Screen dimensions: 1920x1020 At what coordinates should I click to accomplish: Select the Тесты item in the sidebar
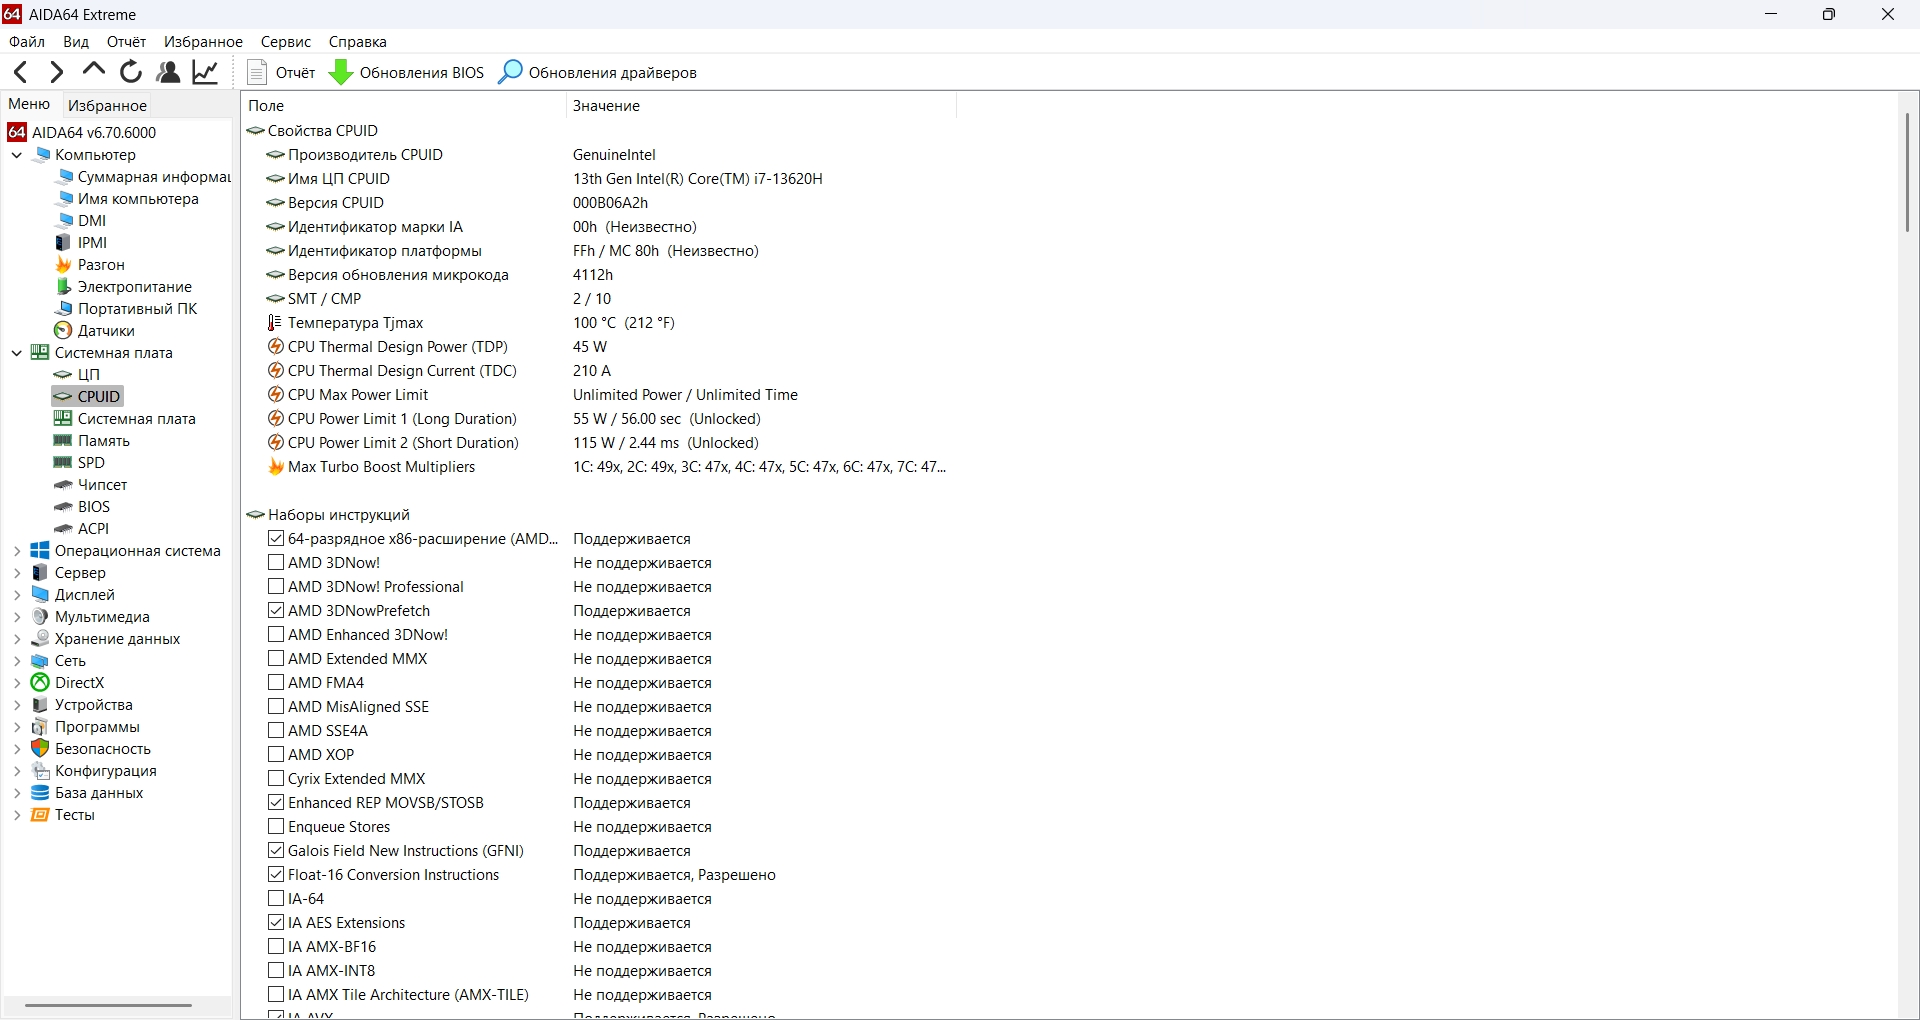click(63, 815)
